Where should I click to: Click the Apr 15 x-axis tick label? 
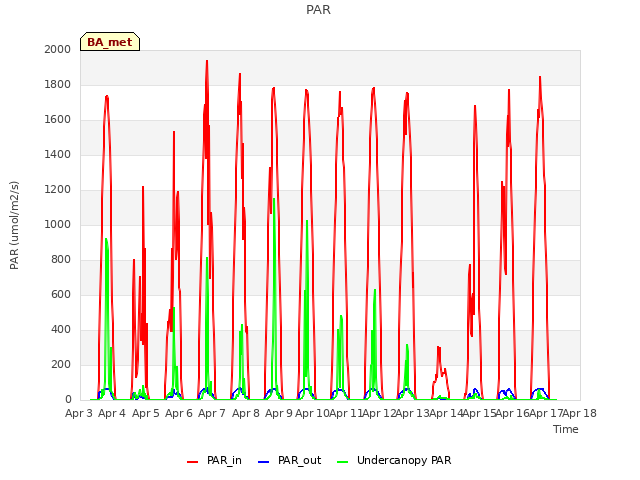click(x=479, y=413)
